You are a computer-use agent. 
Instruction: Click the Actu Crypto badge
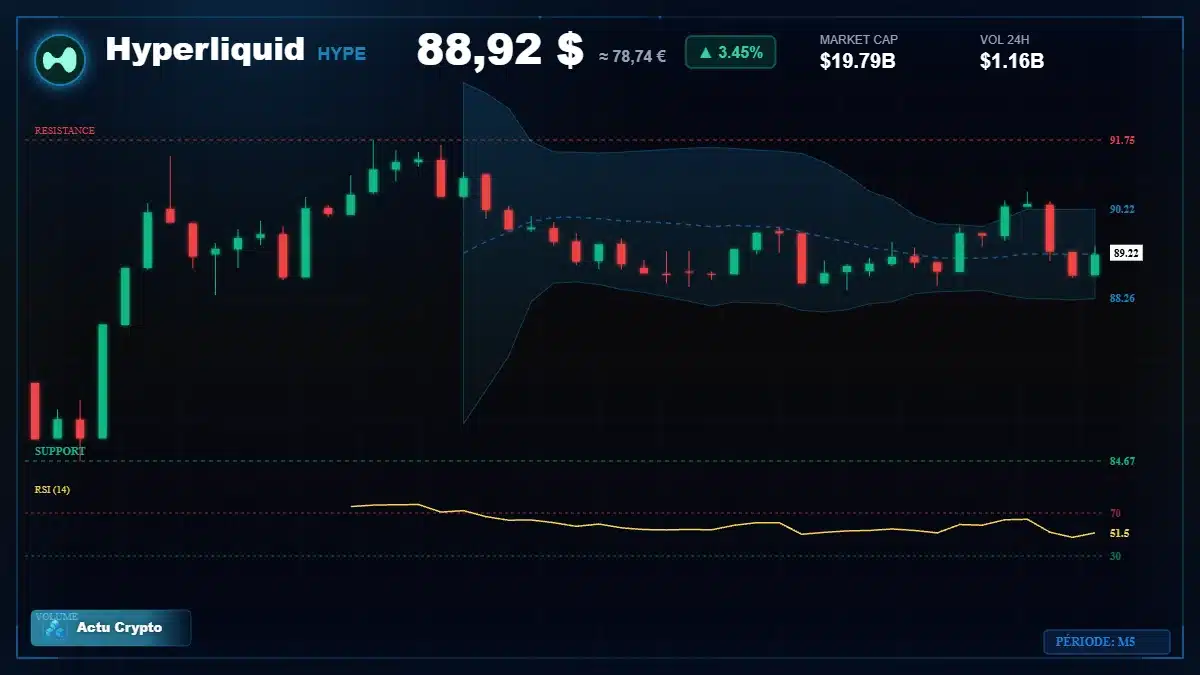point(111,628)
